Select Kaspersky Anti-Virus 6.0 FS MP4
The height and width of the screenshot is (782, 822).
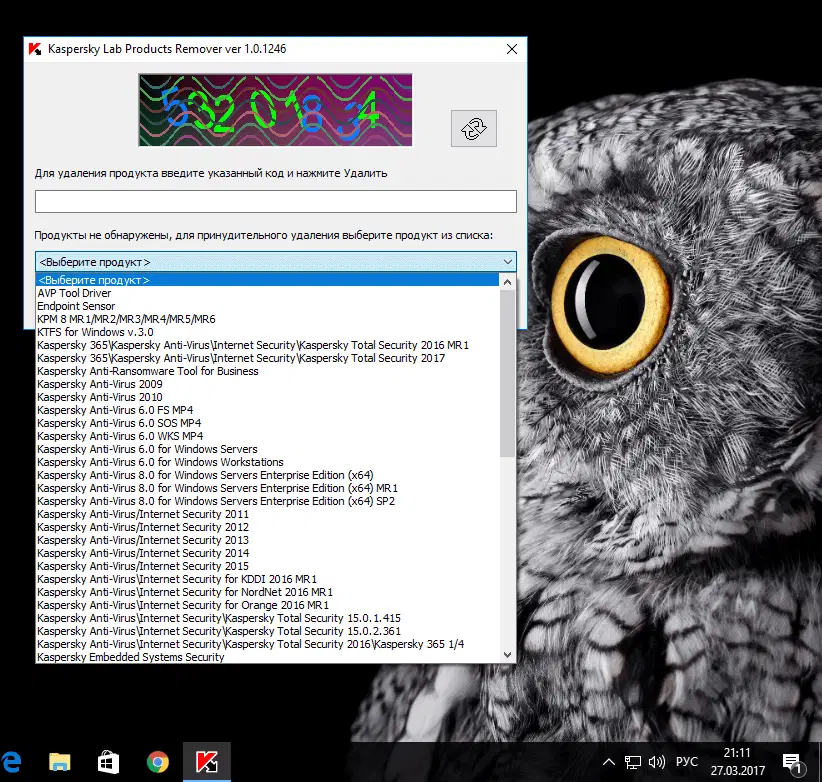267,410
